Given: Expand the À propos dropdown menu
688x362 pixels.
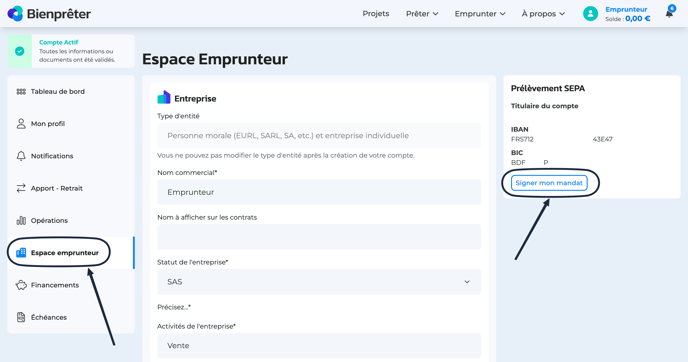Looking at the screenshot, I should [543, 14].
